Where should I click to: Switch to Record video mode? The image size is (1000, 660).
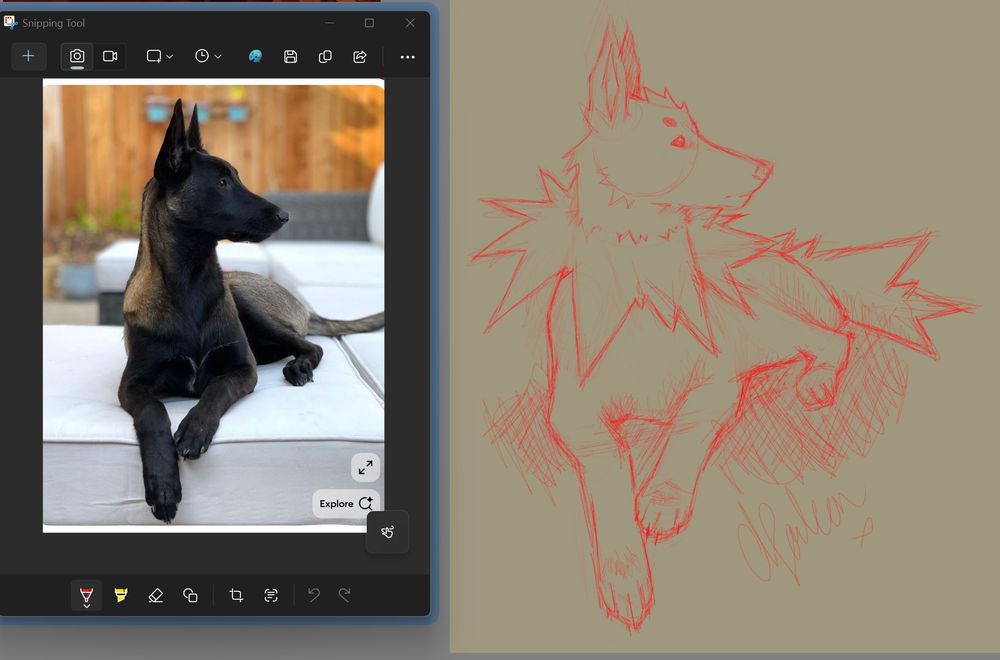pos(110,56)
